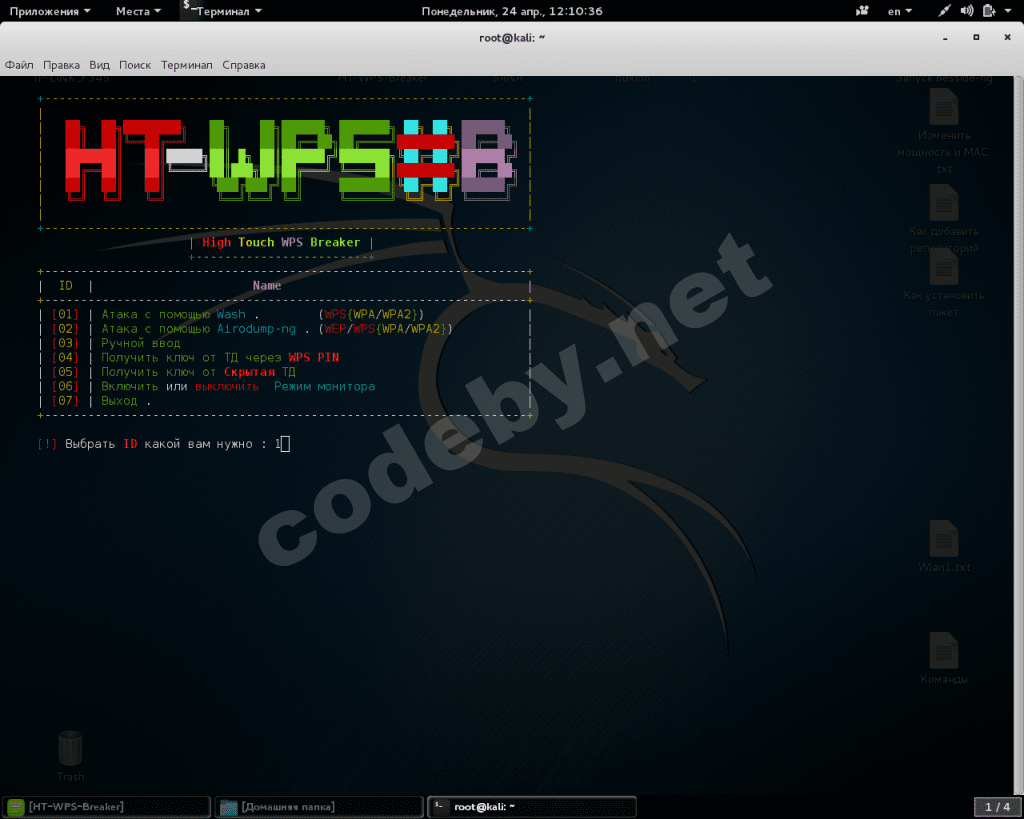
Task: Open the Терминал app menu in top panel
Action: [222, 11]
